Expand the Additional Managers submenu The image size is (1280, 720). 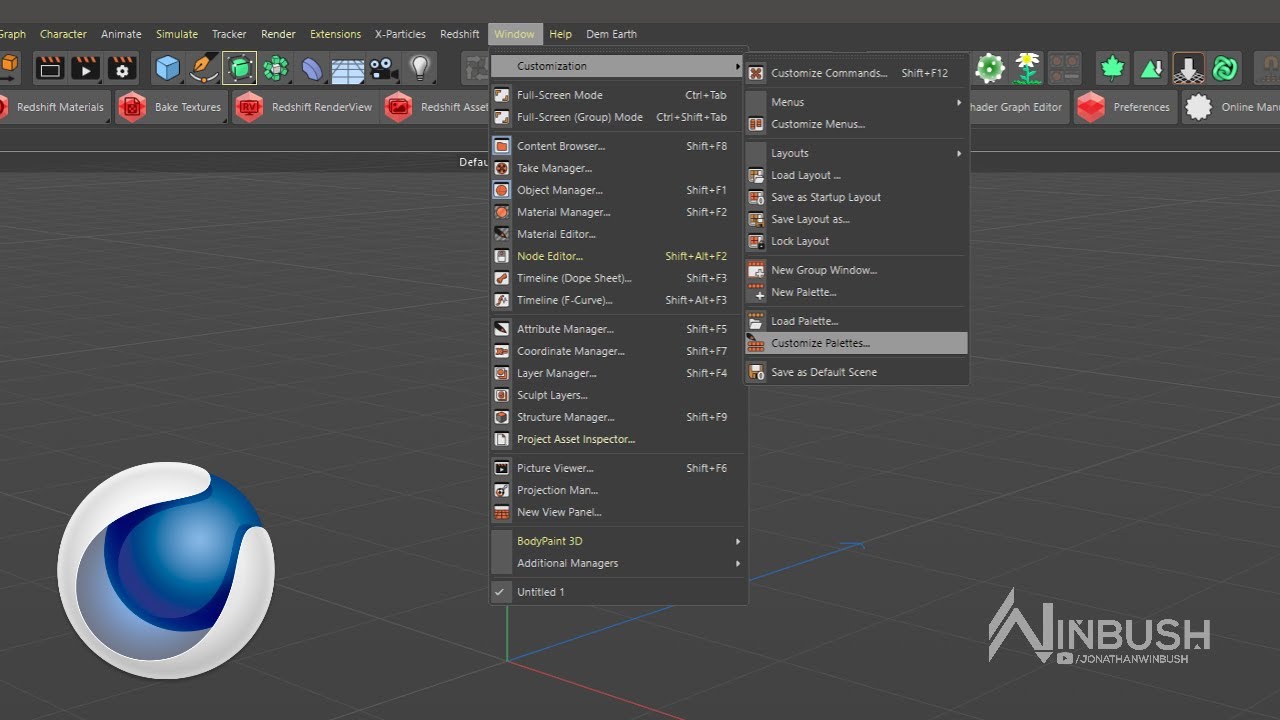618,563
